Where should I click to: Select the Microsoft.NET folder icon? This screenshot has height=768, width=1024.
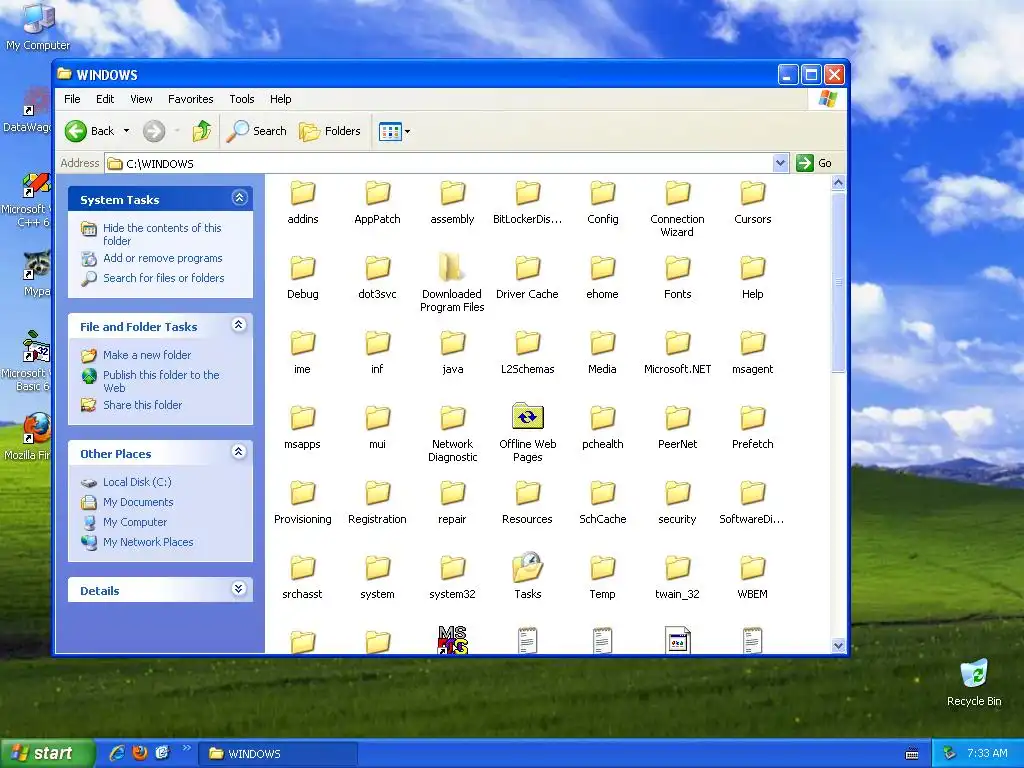tap(677, 343)
